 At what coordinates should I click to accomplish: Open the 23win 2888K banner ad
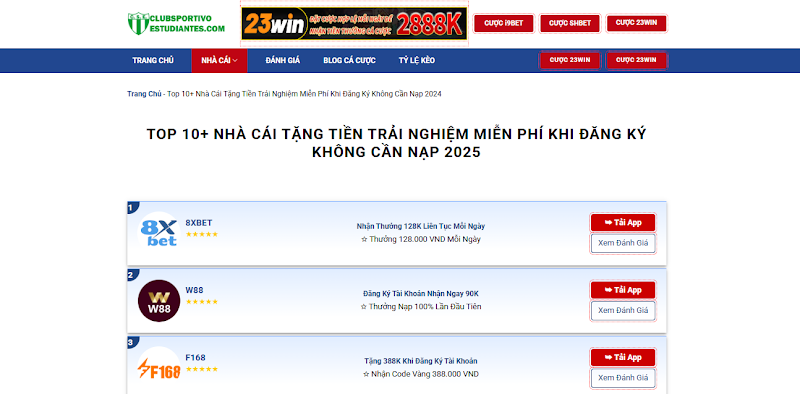tap(354, 23)
